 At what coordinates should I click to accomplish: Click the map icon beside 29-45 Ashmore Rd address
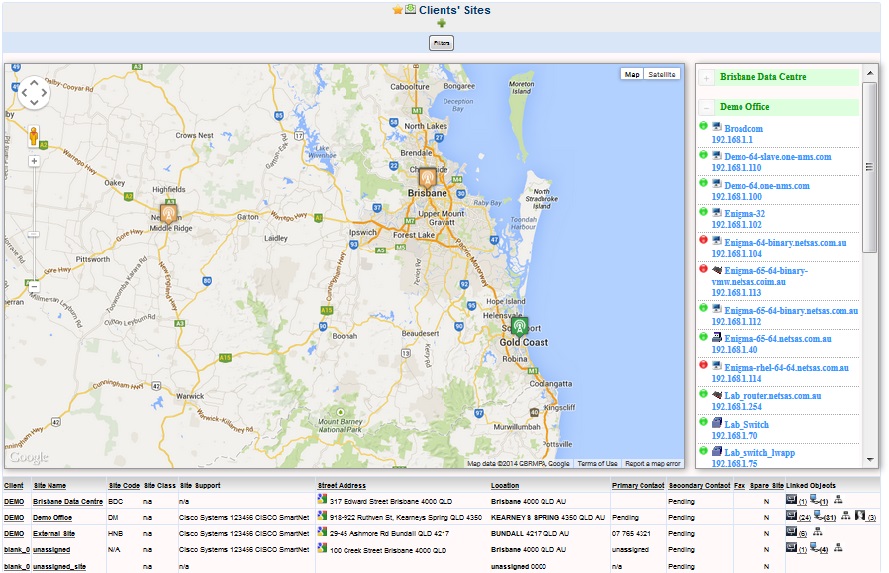(x=322, y=532)
